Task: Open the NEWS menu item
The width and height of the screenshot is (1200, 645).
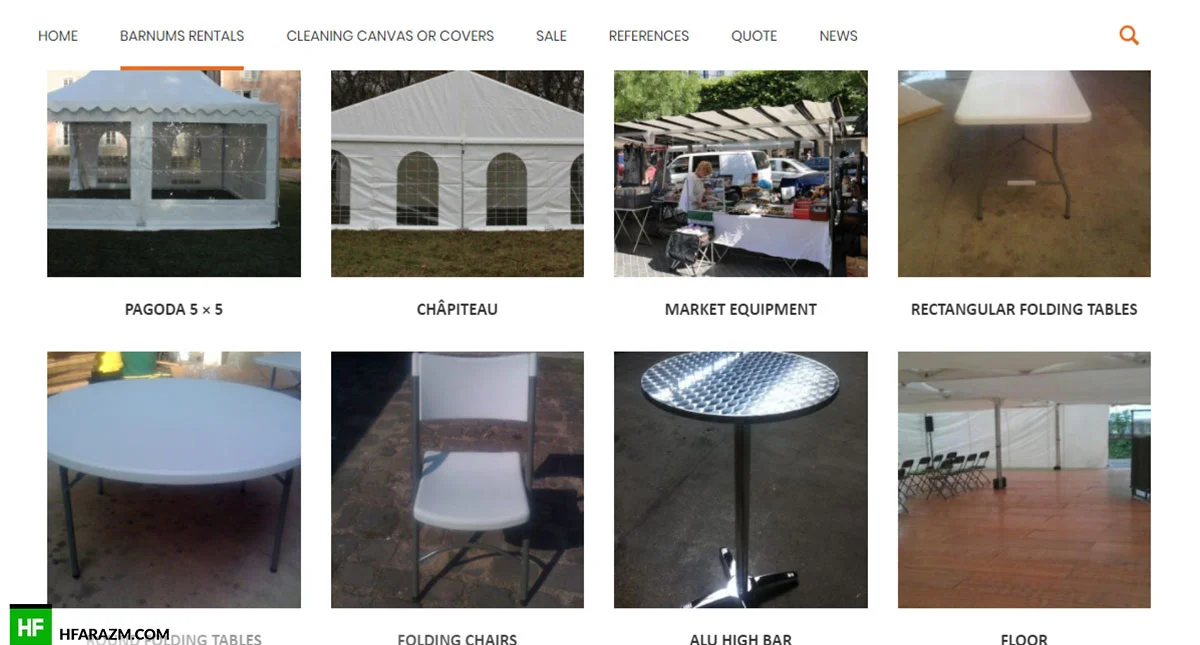Action: 838,36
